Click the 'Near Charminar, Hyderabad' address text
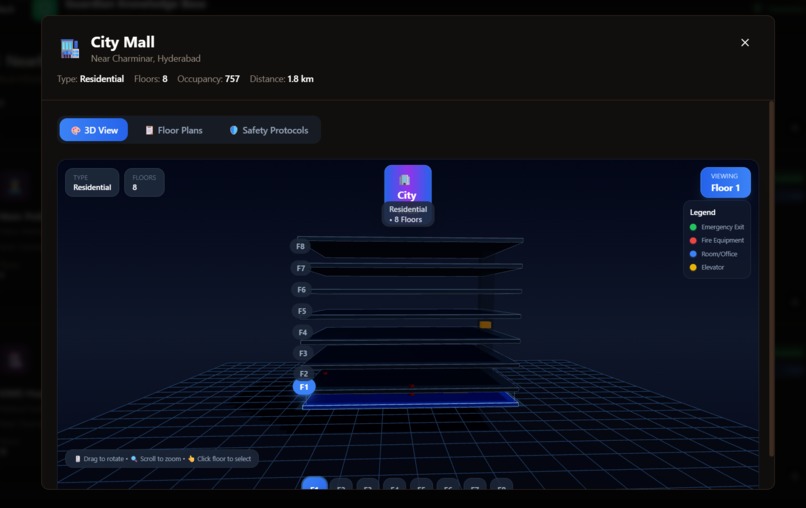The image size is (806, 508). pos(145,59)
